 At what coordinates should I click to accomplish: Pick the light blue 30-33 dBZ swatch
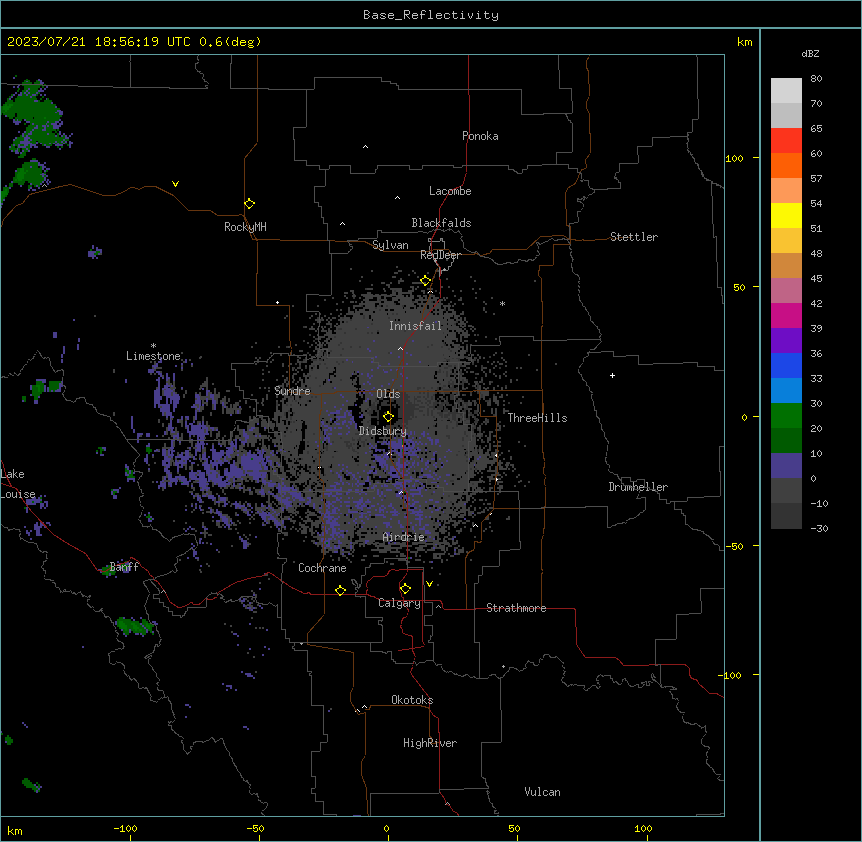[786, 391]
